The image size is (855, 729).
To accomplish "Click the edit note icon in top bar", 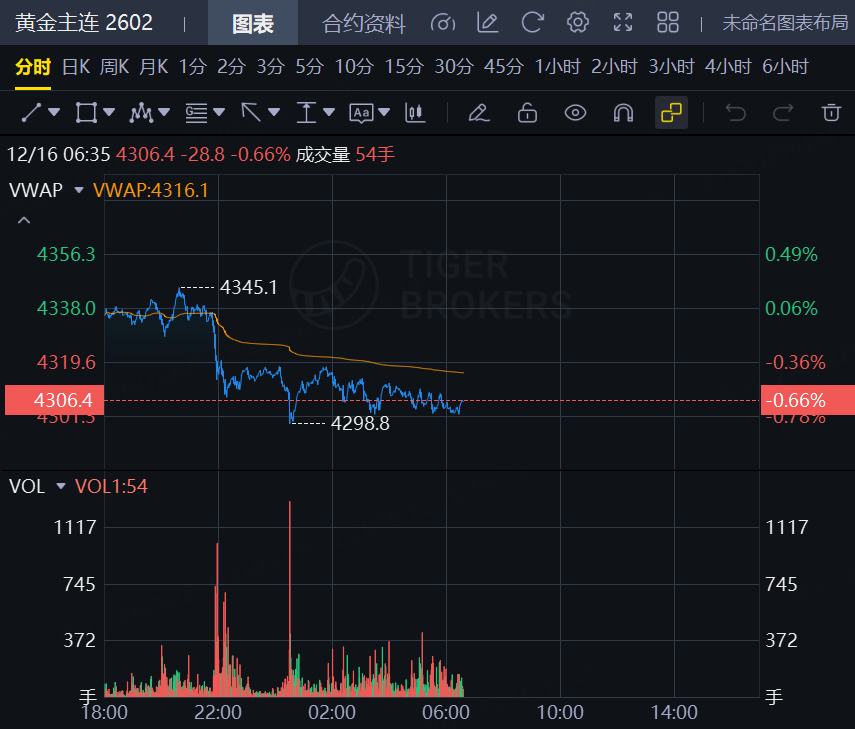I will click(x=487, y=23).
